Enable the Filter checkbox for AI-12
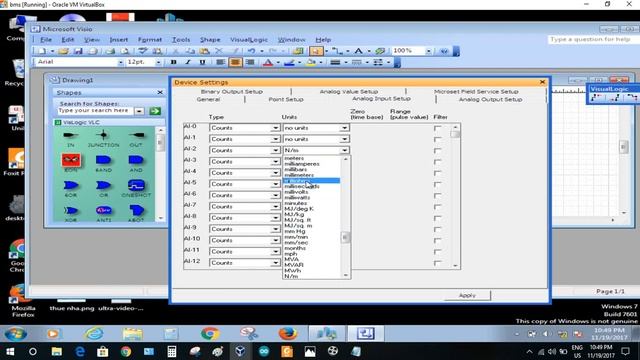 coord(437,263)
